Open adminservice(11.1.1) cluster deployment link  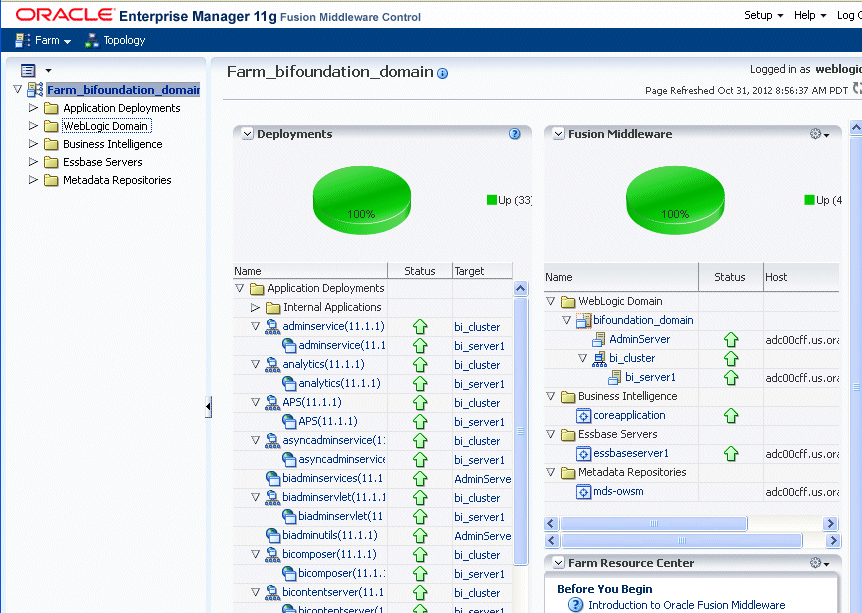tap(333, 326)
